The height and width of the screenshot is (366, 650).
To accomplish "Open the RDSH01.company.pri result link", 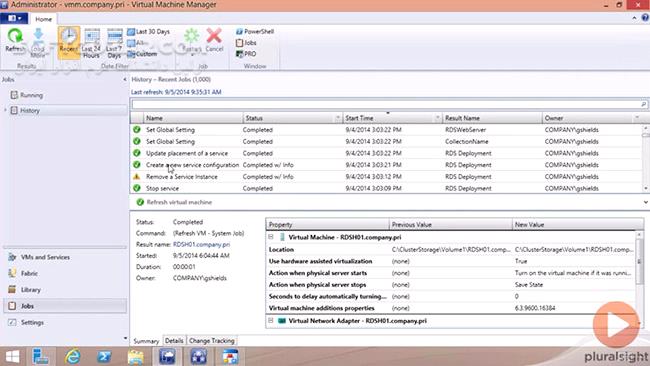I will point(201,245).
